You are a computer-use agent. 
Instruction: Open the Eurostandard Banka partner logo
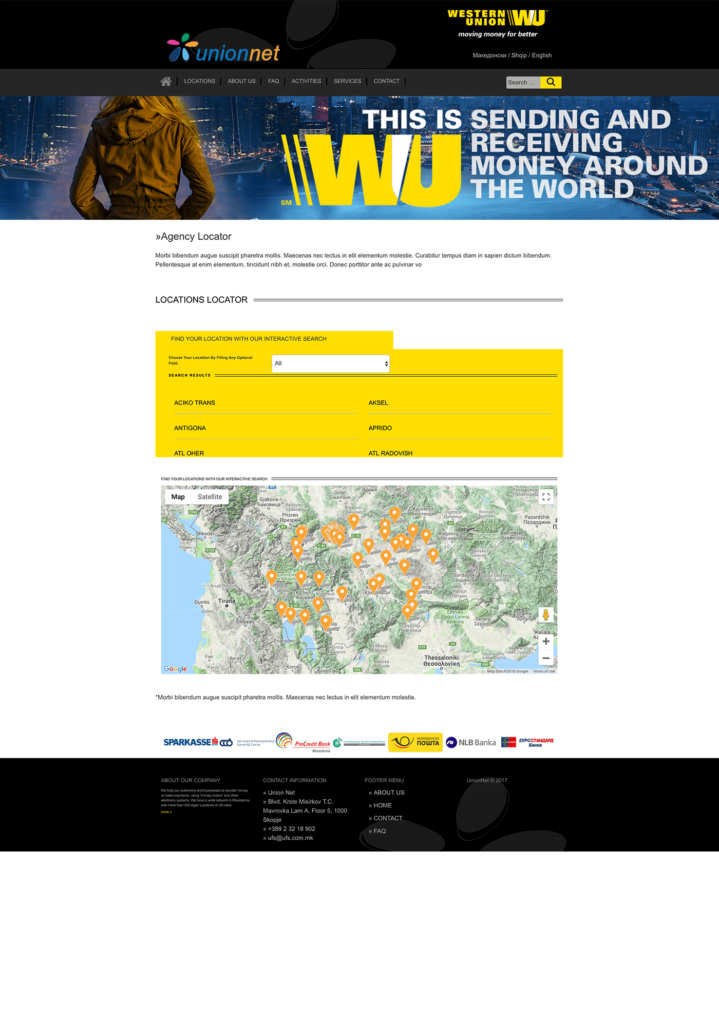527,743
